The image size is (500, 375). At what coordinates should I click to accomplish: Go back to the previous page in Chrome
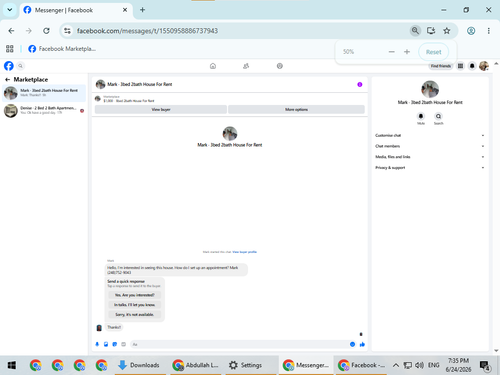pyautogui.click(x=11, y=31)
